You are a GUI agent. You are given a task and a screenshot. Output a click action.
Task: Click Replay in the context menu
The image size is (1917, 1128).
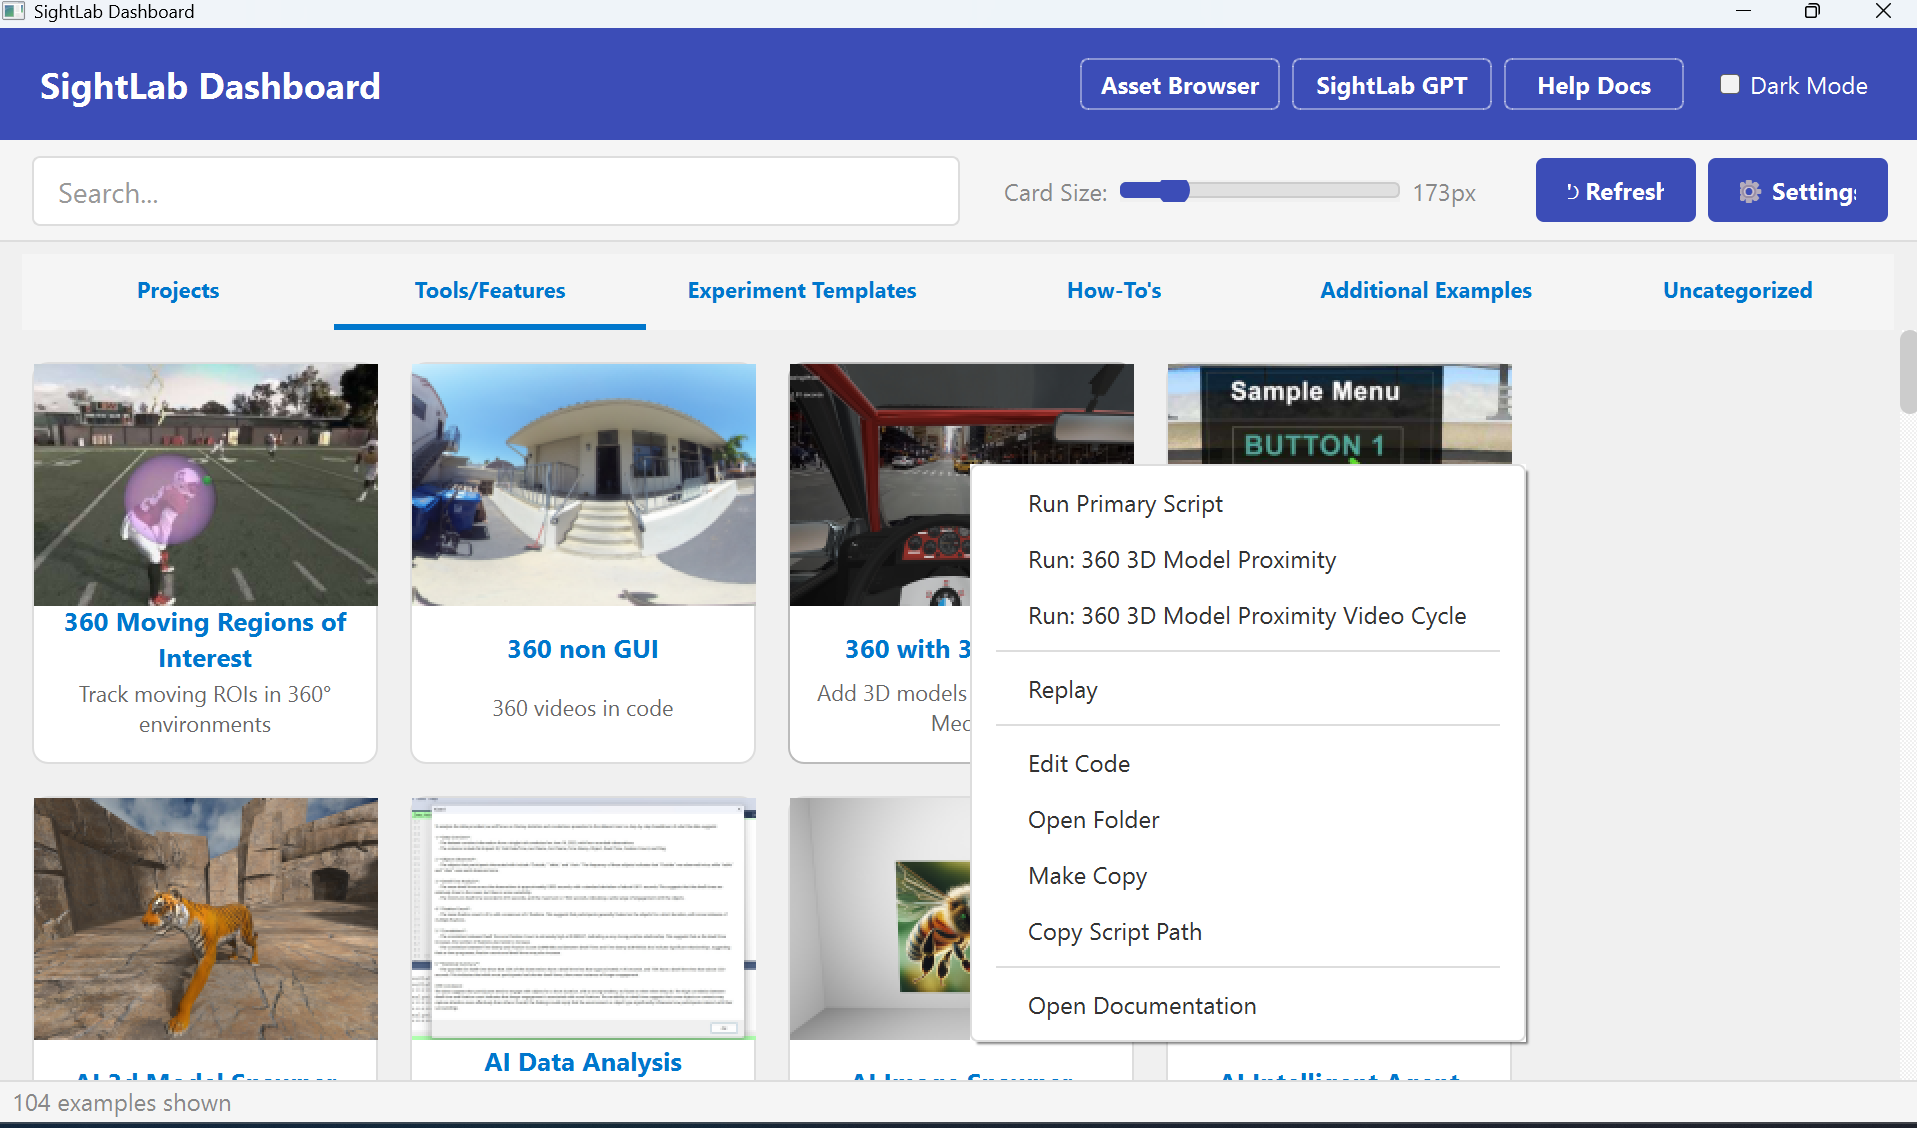[x=1062, y=690]
